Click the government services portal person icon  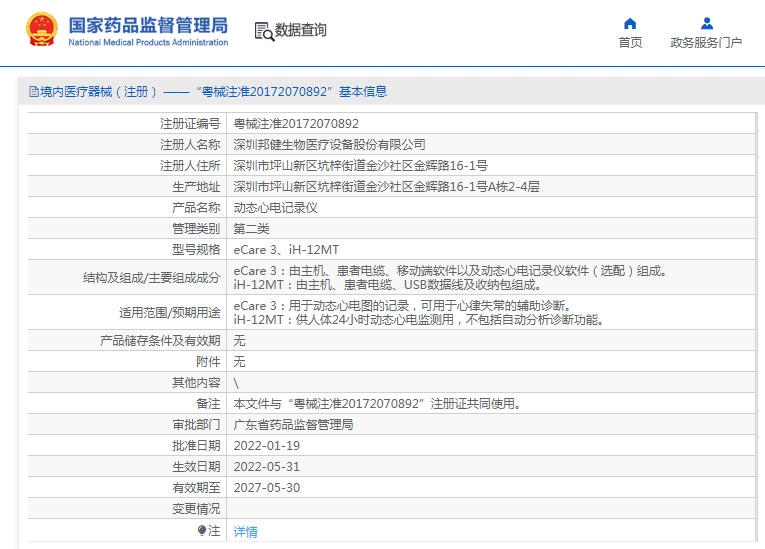[x=706, y=23]
